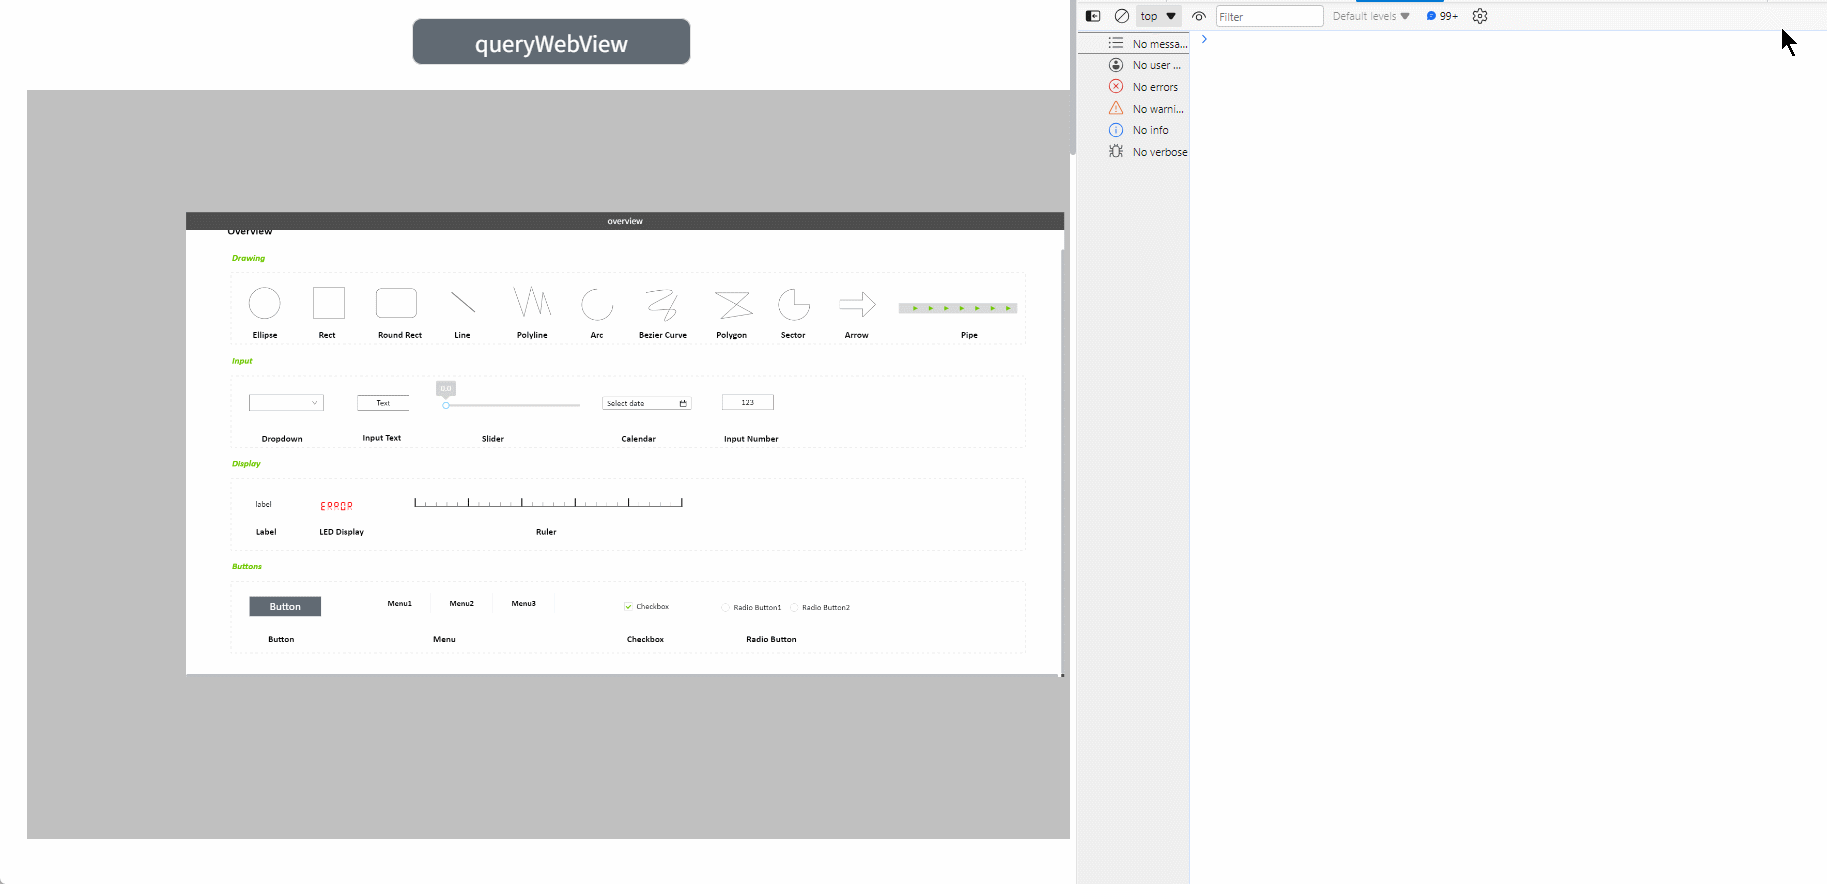Select the Round Rect shape

[x=396, y=303]
